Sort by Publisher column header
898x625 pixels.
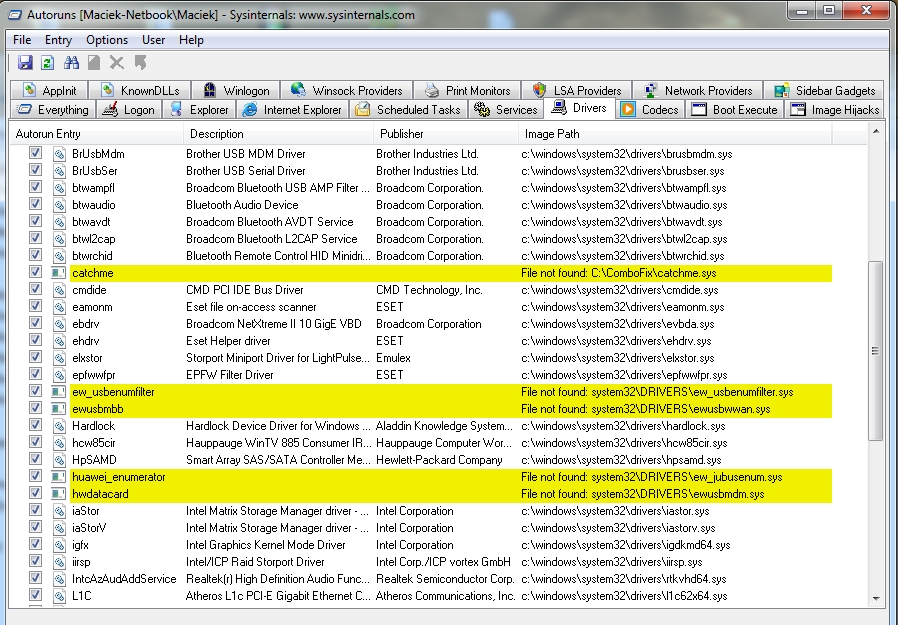point(446,134)
